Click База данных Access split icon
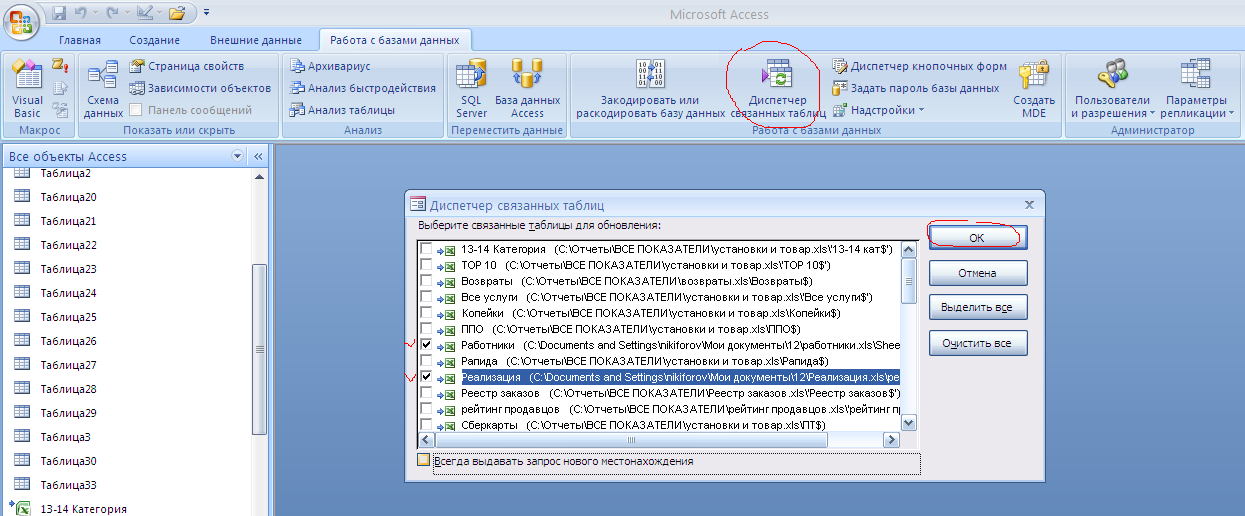Viewport: 1245px width, 516px height. 527,88
